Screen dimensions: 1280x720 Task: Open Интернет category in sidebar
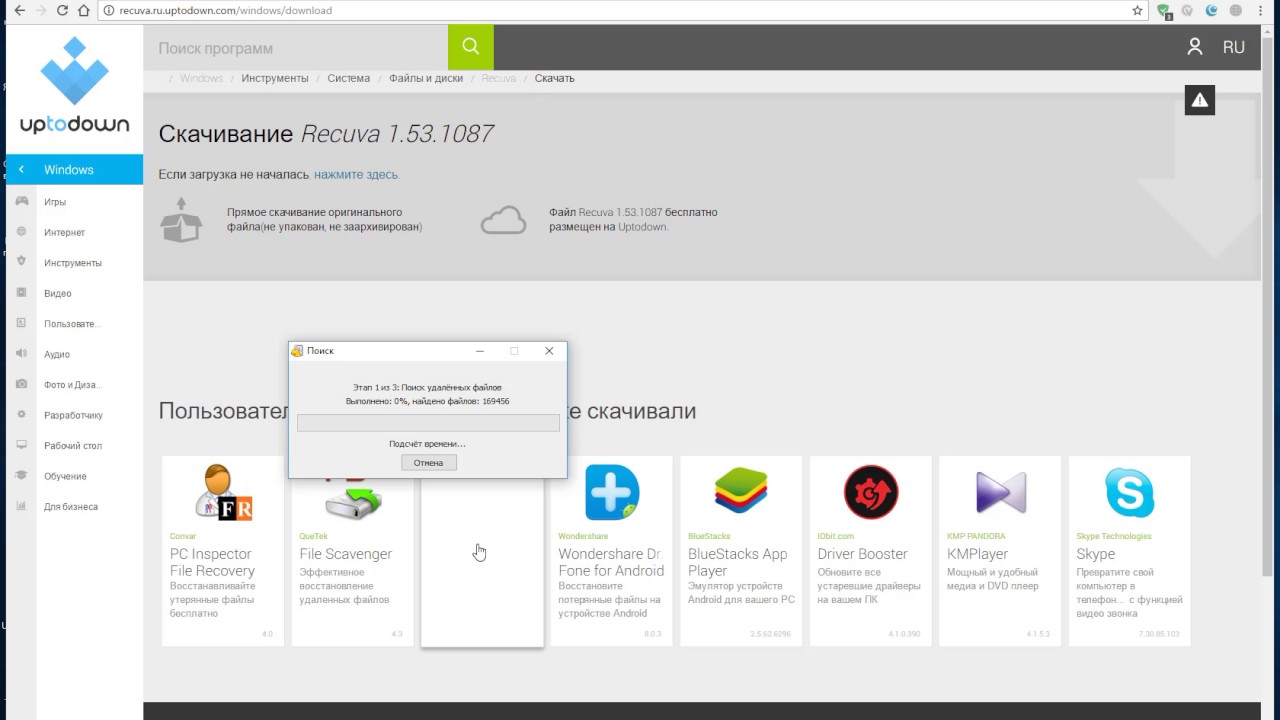click(x=64, y=232)
